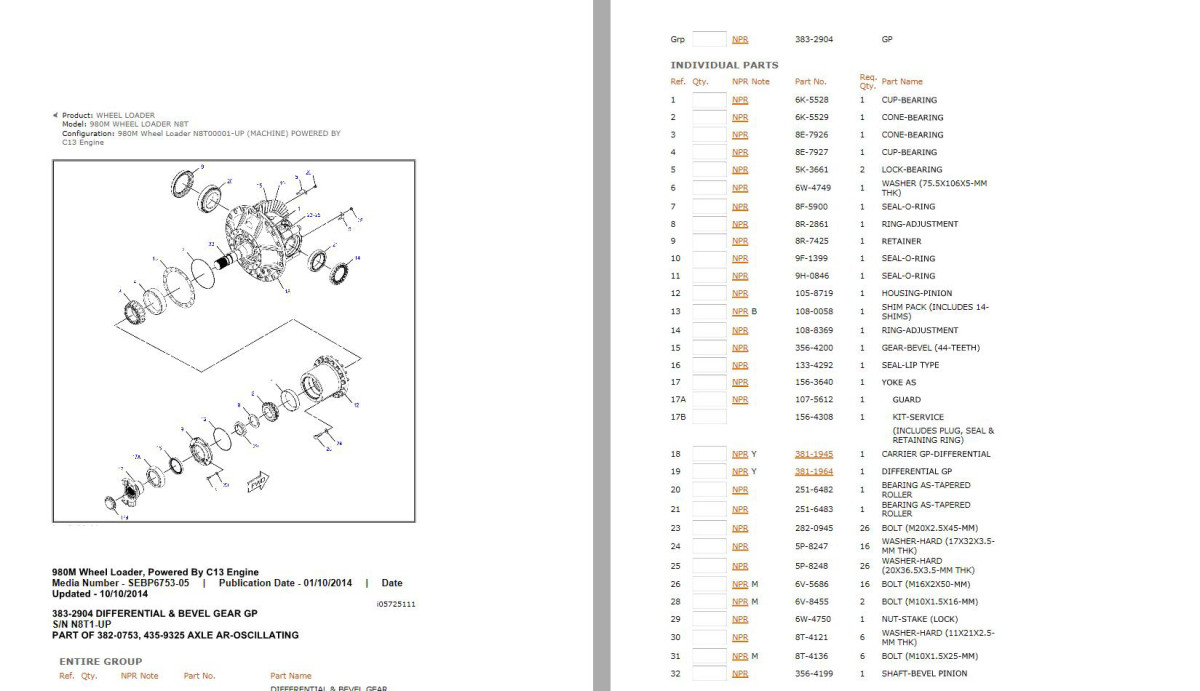This screenshot has width=1200, height=691.
Task: Click NPR link for 156-3640 YOKE AS
Action: [740, 382]
